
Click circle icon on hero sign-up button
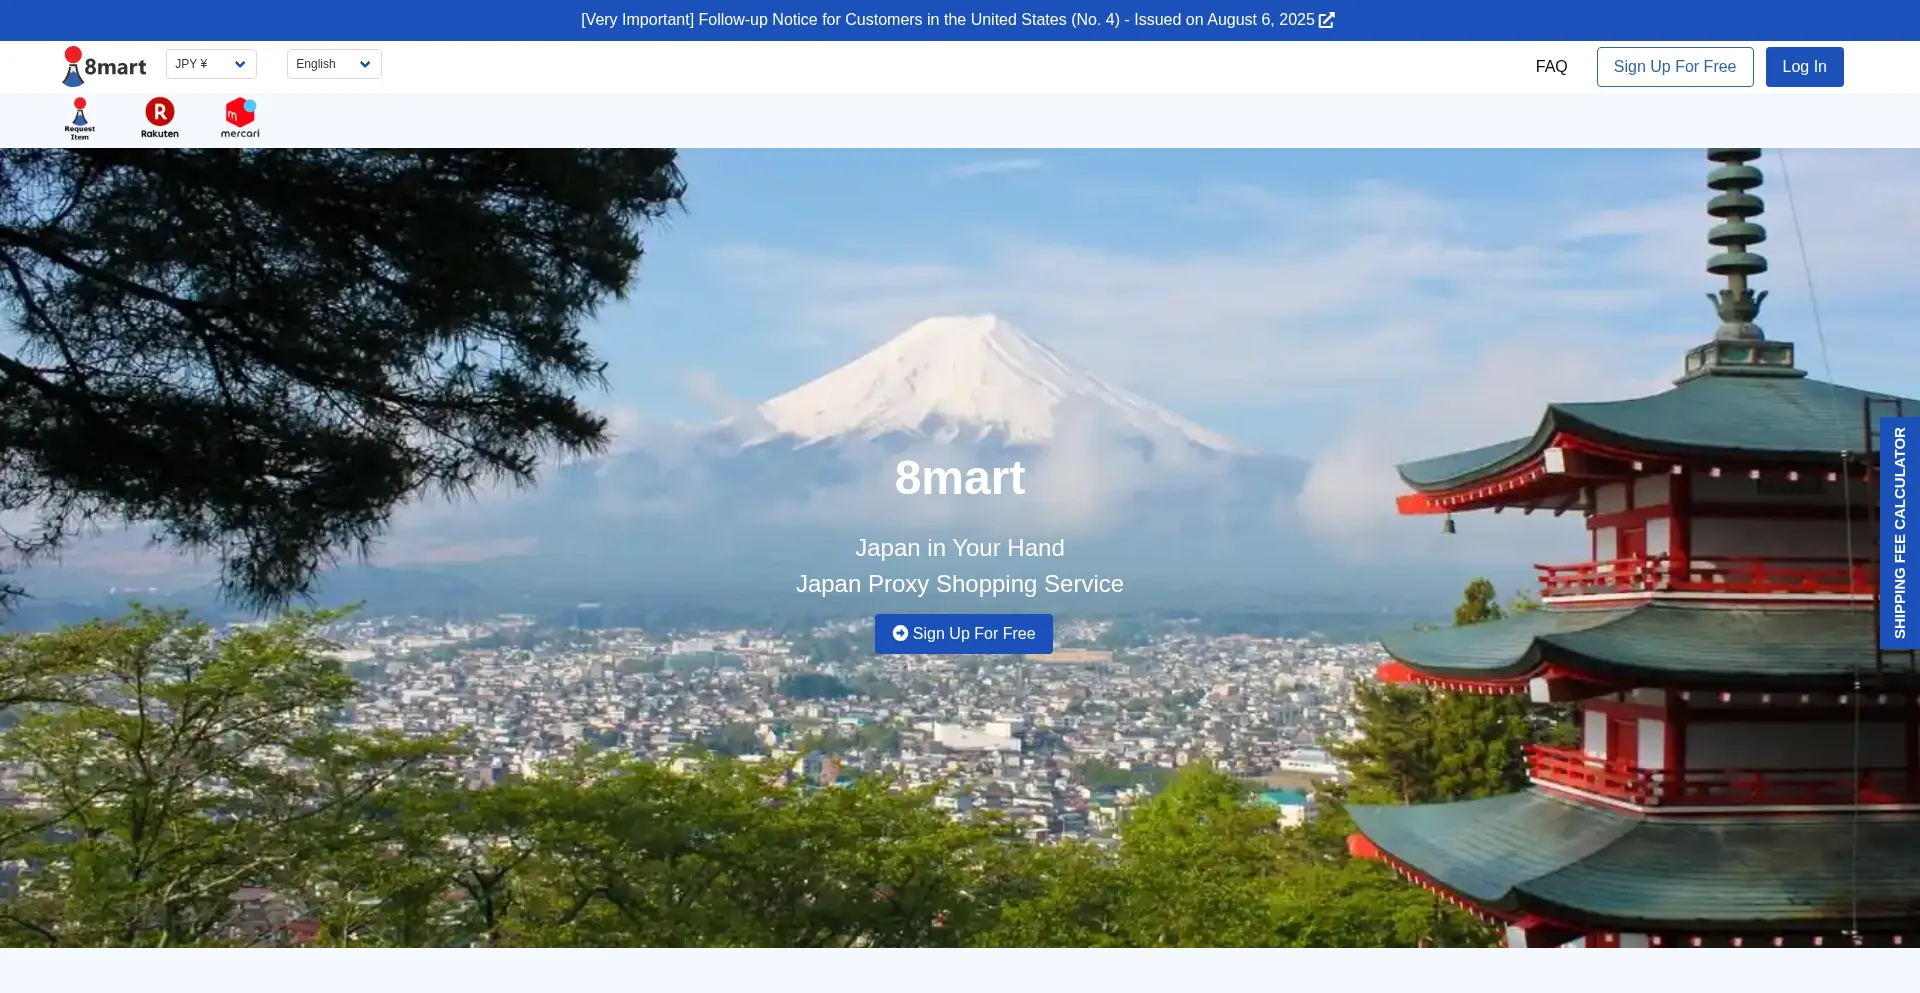coord(900,633)
